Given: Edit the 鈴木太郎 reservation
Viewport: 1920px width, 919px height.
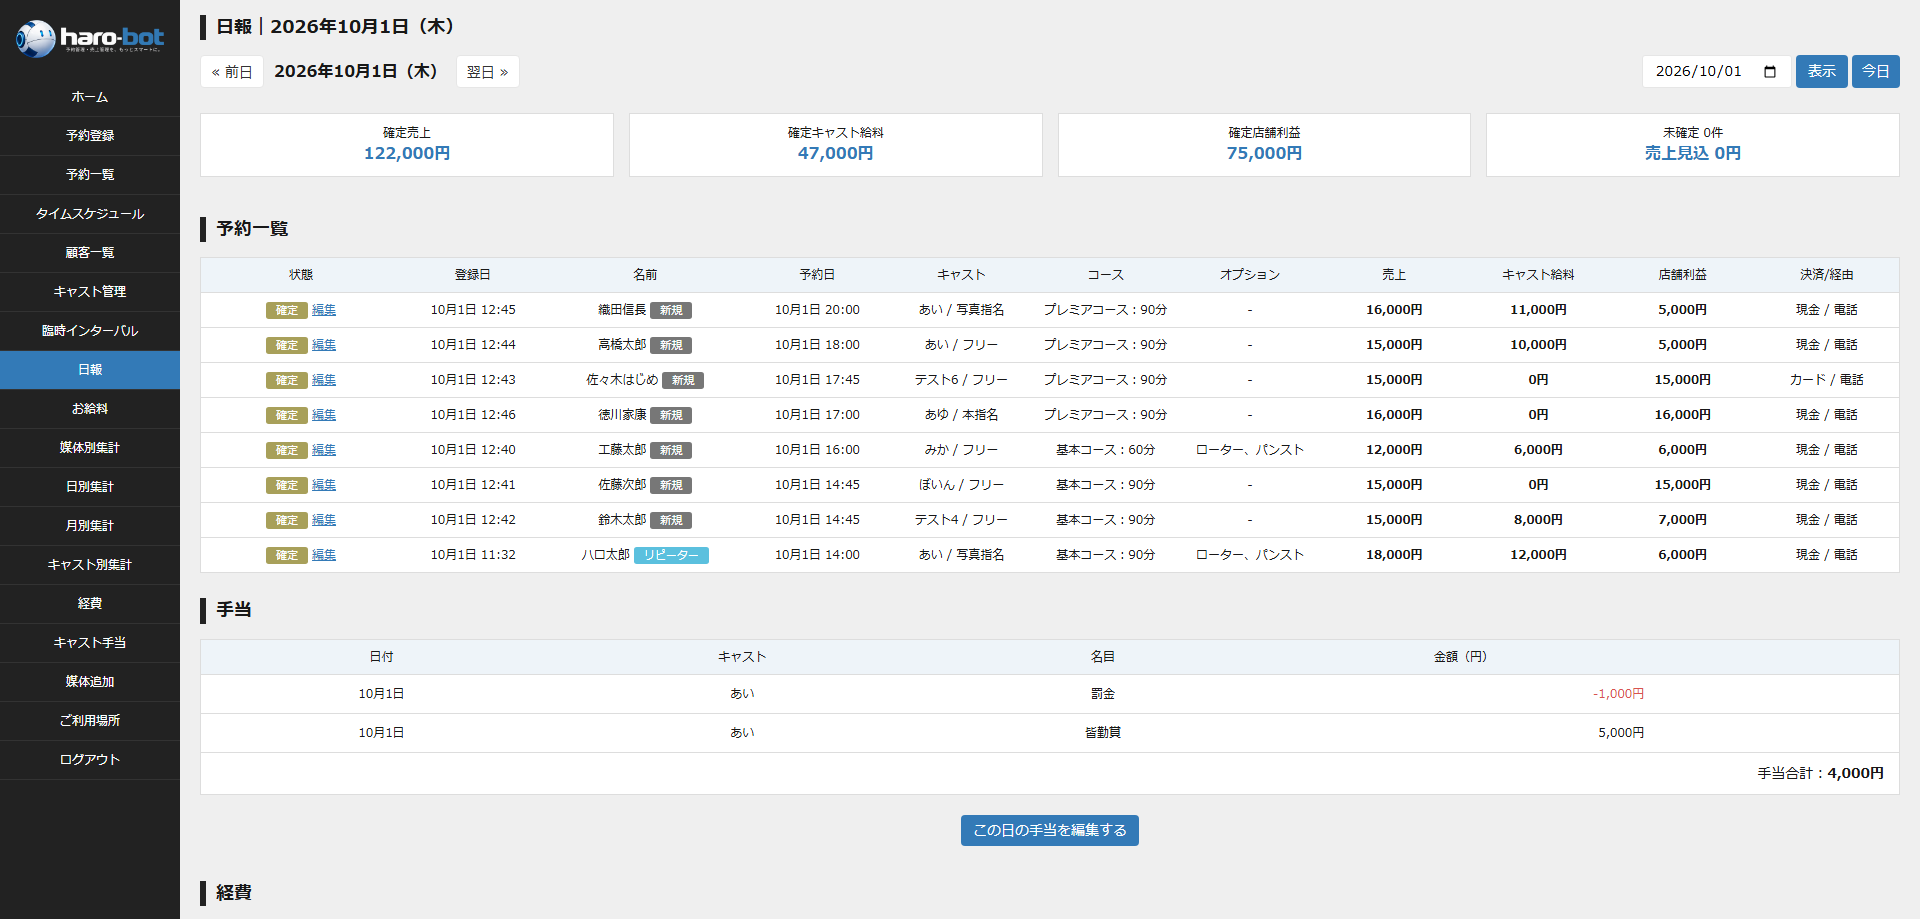Looking at the screenshot, I should [324, 521].
